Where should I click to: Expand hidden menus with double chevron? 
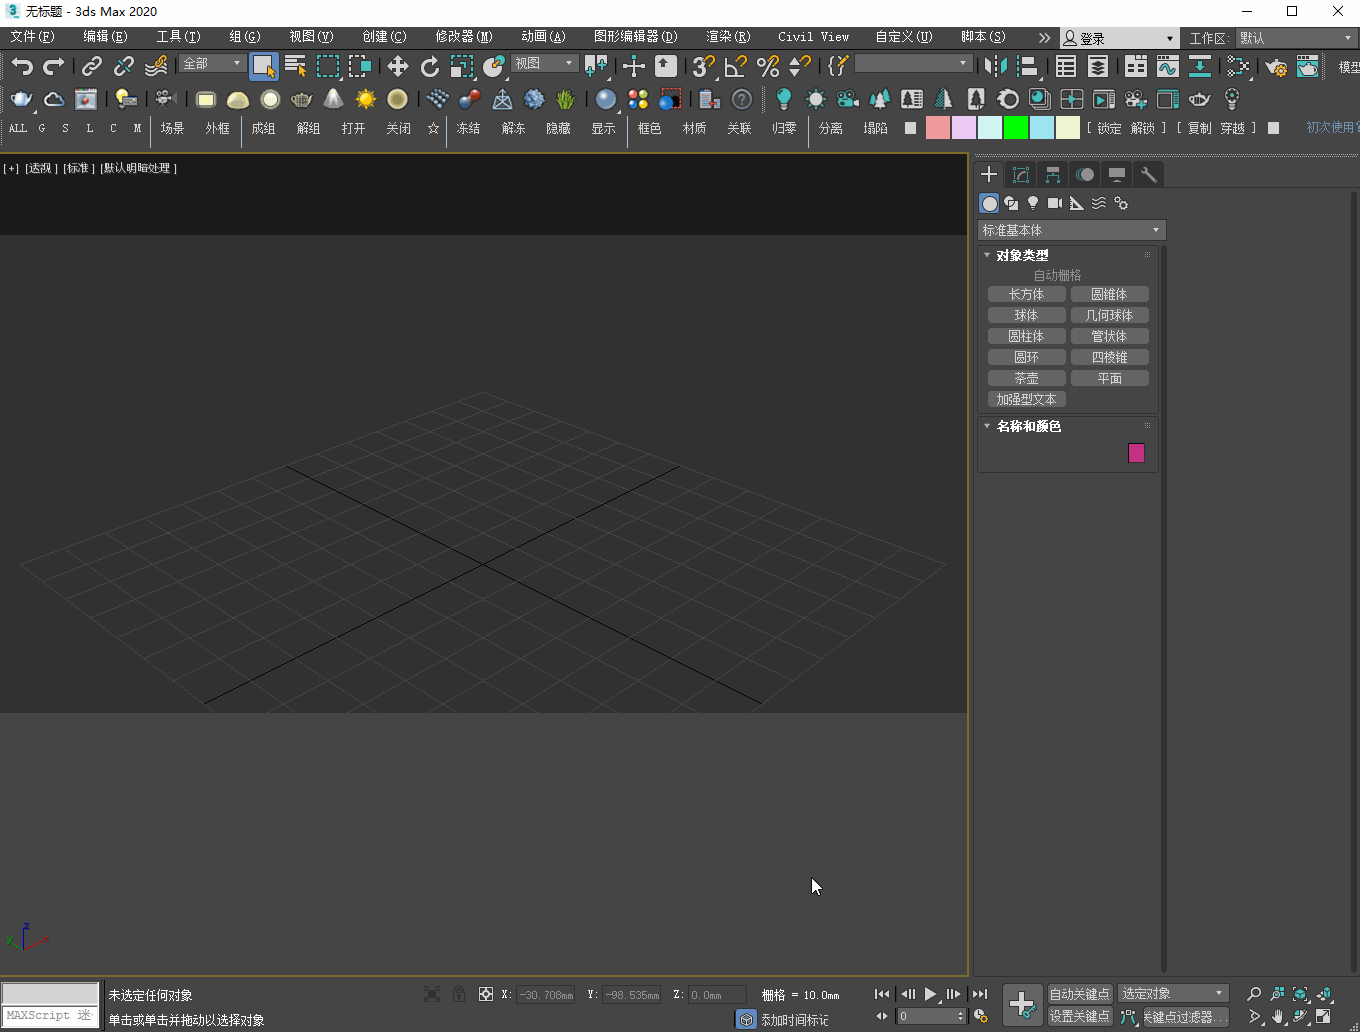[1044, 37]
